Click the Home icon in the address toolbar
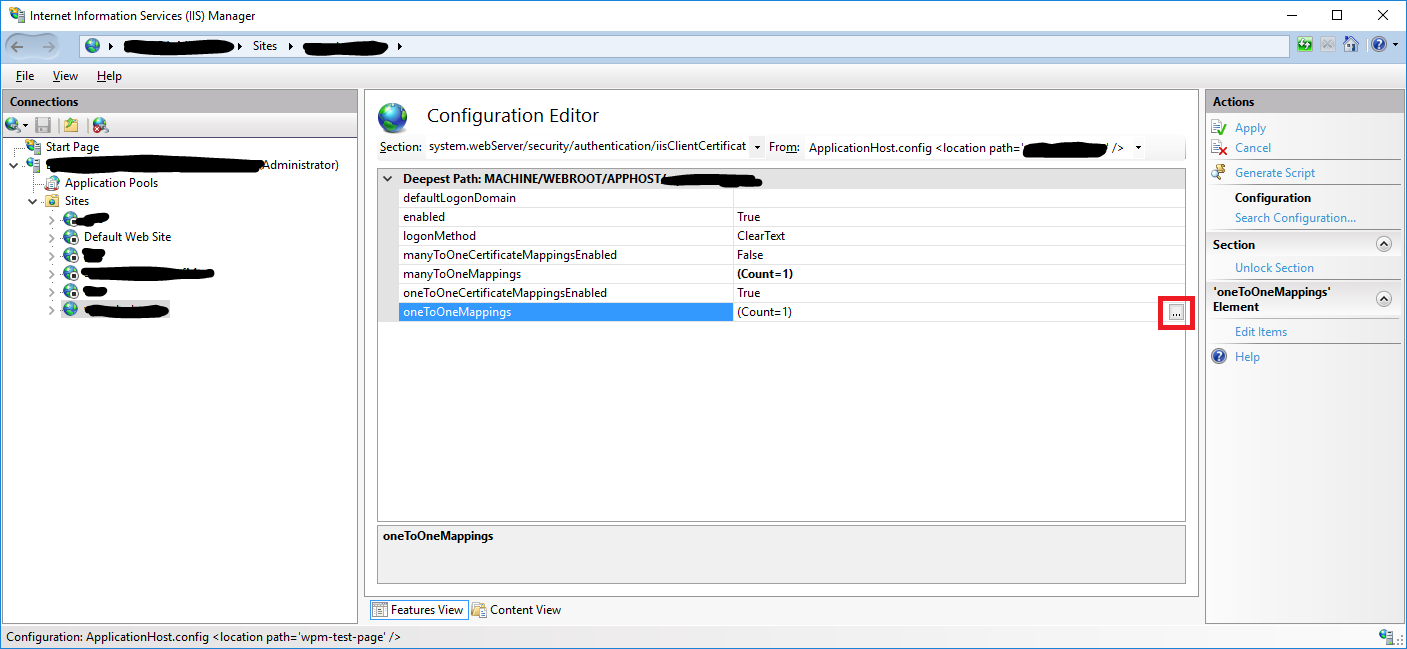 [1351, 45]
